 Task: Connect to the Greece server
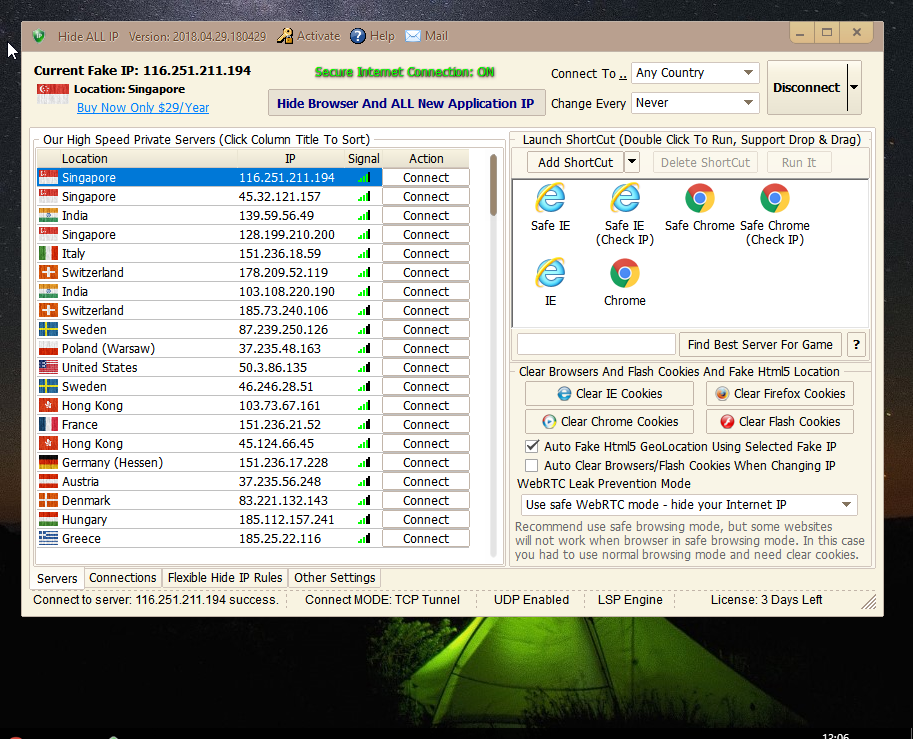coord(426,539)
